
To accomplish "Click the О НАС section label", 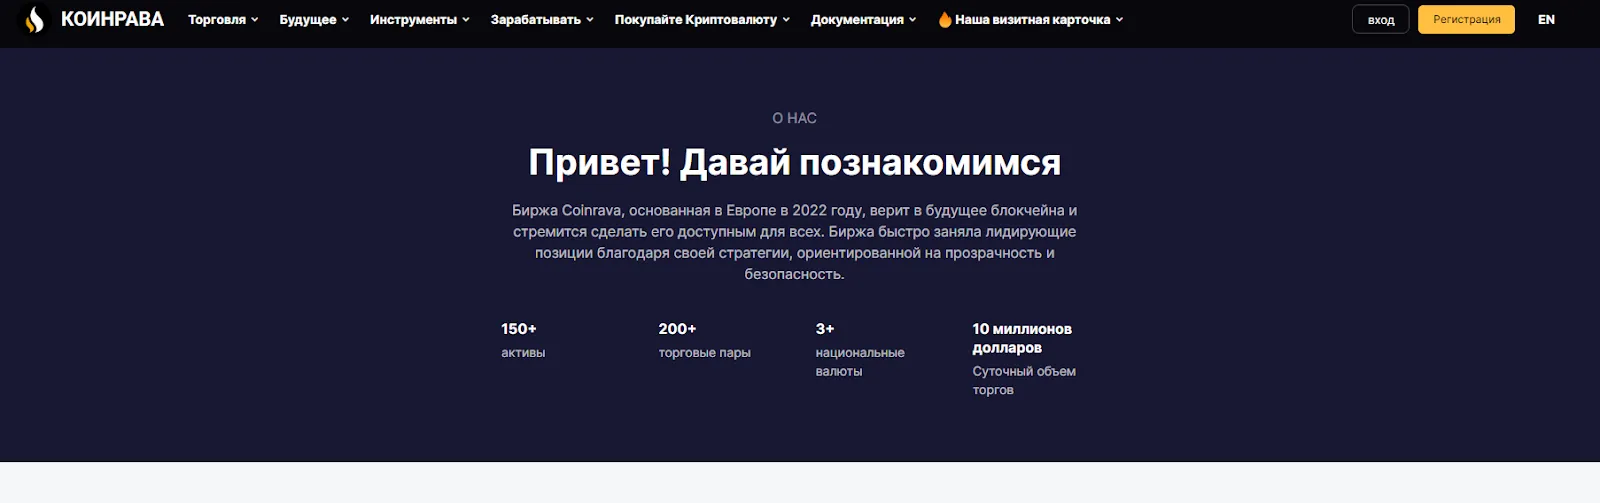I will 795,118.
